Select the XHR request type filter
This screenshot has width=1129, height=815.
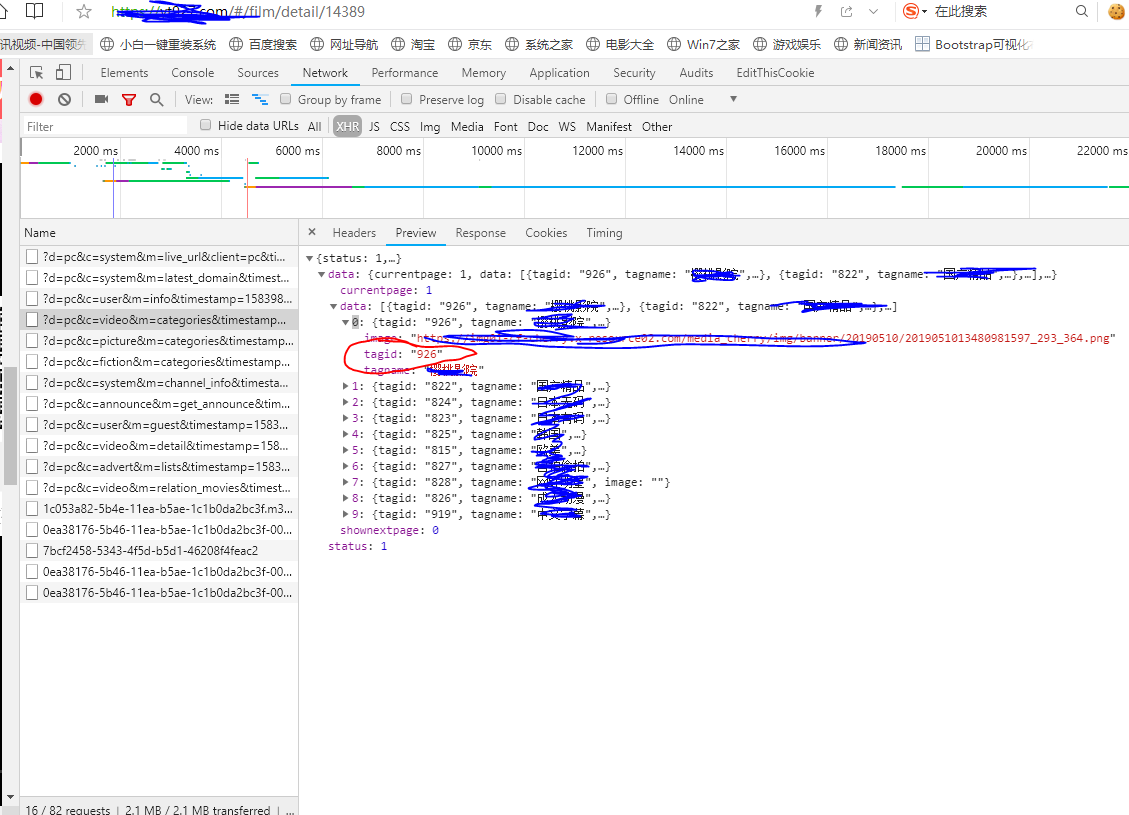[348, 126]
